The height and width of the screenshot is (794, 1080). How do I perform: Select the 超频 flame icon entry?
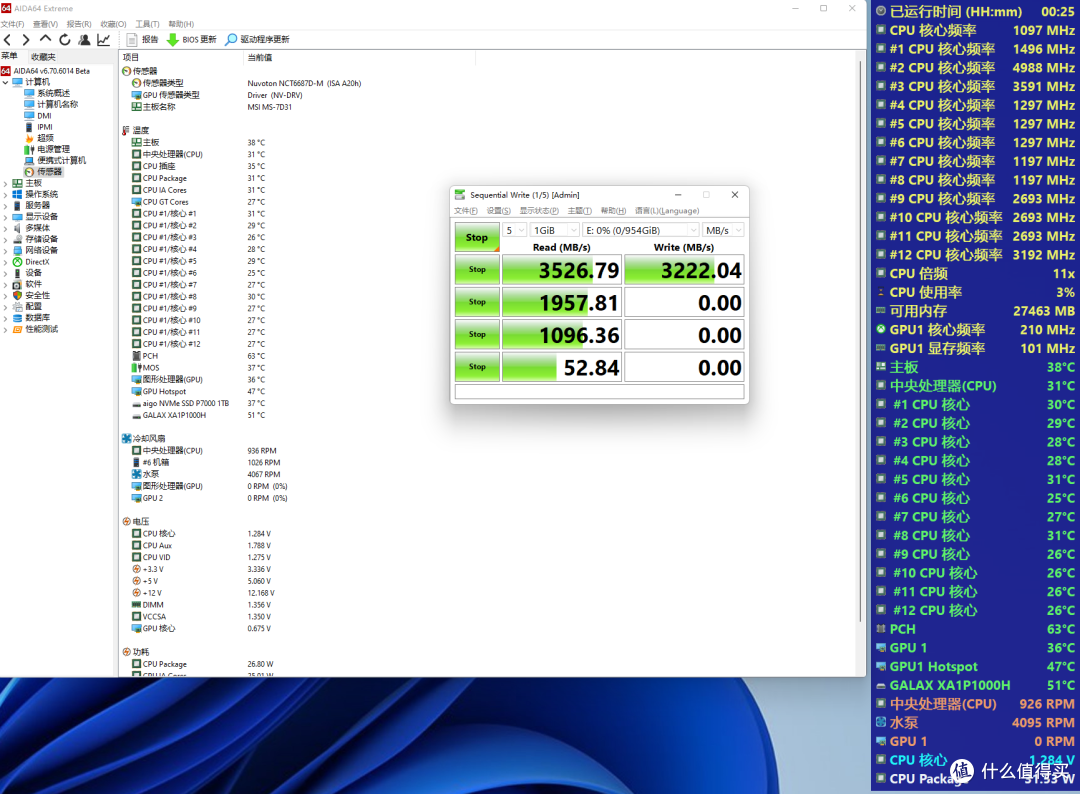[x=39, y=138]
